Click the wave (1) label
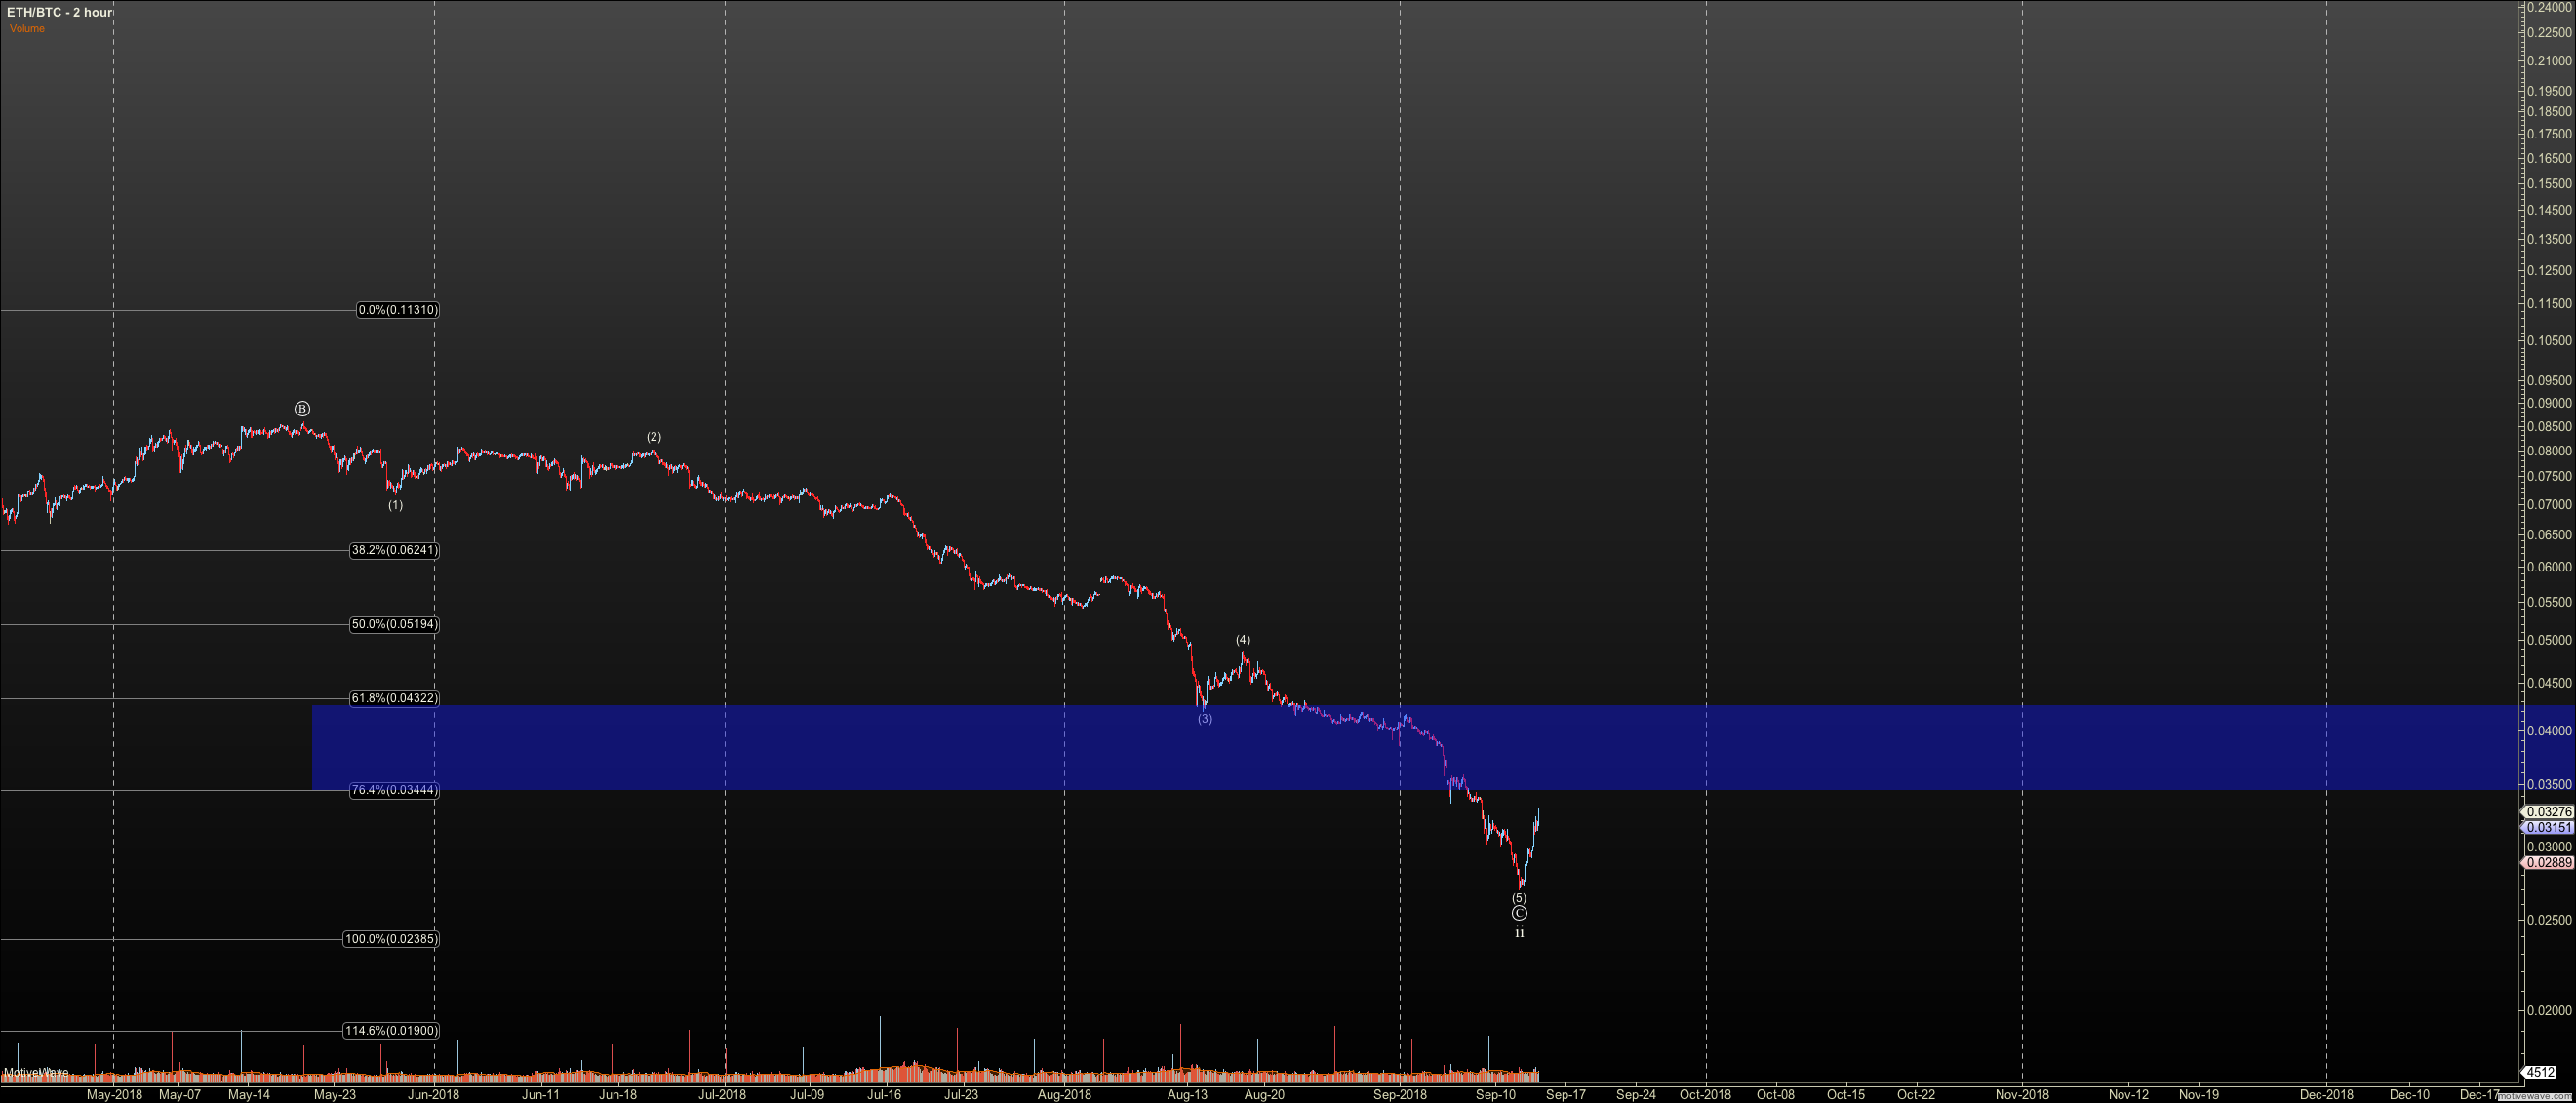The image size is (2576, 1103). 395,505
